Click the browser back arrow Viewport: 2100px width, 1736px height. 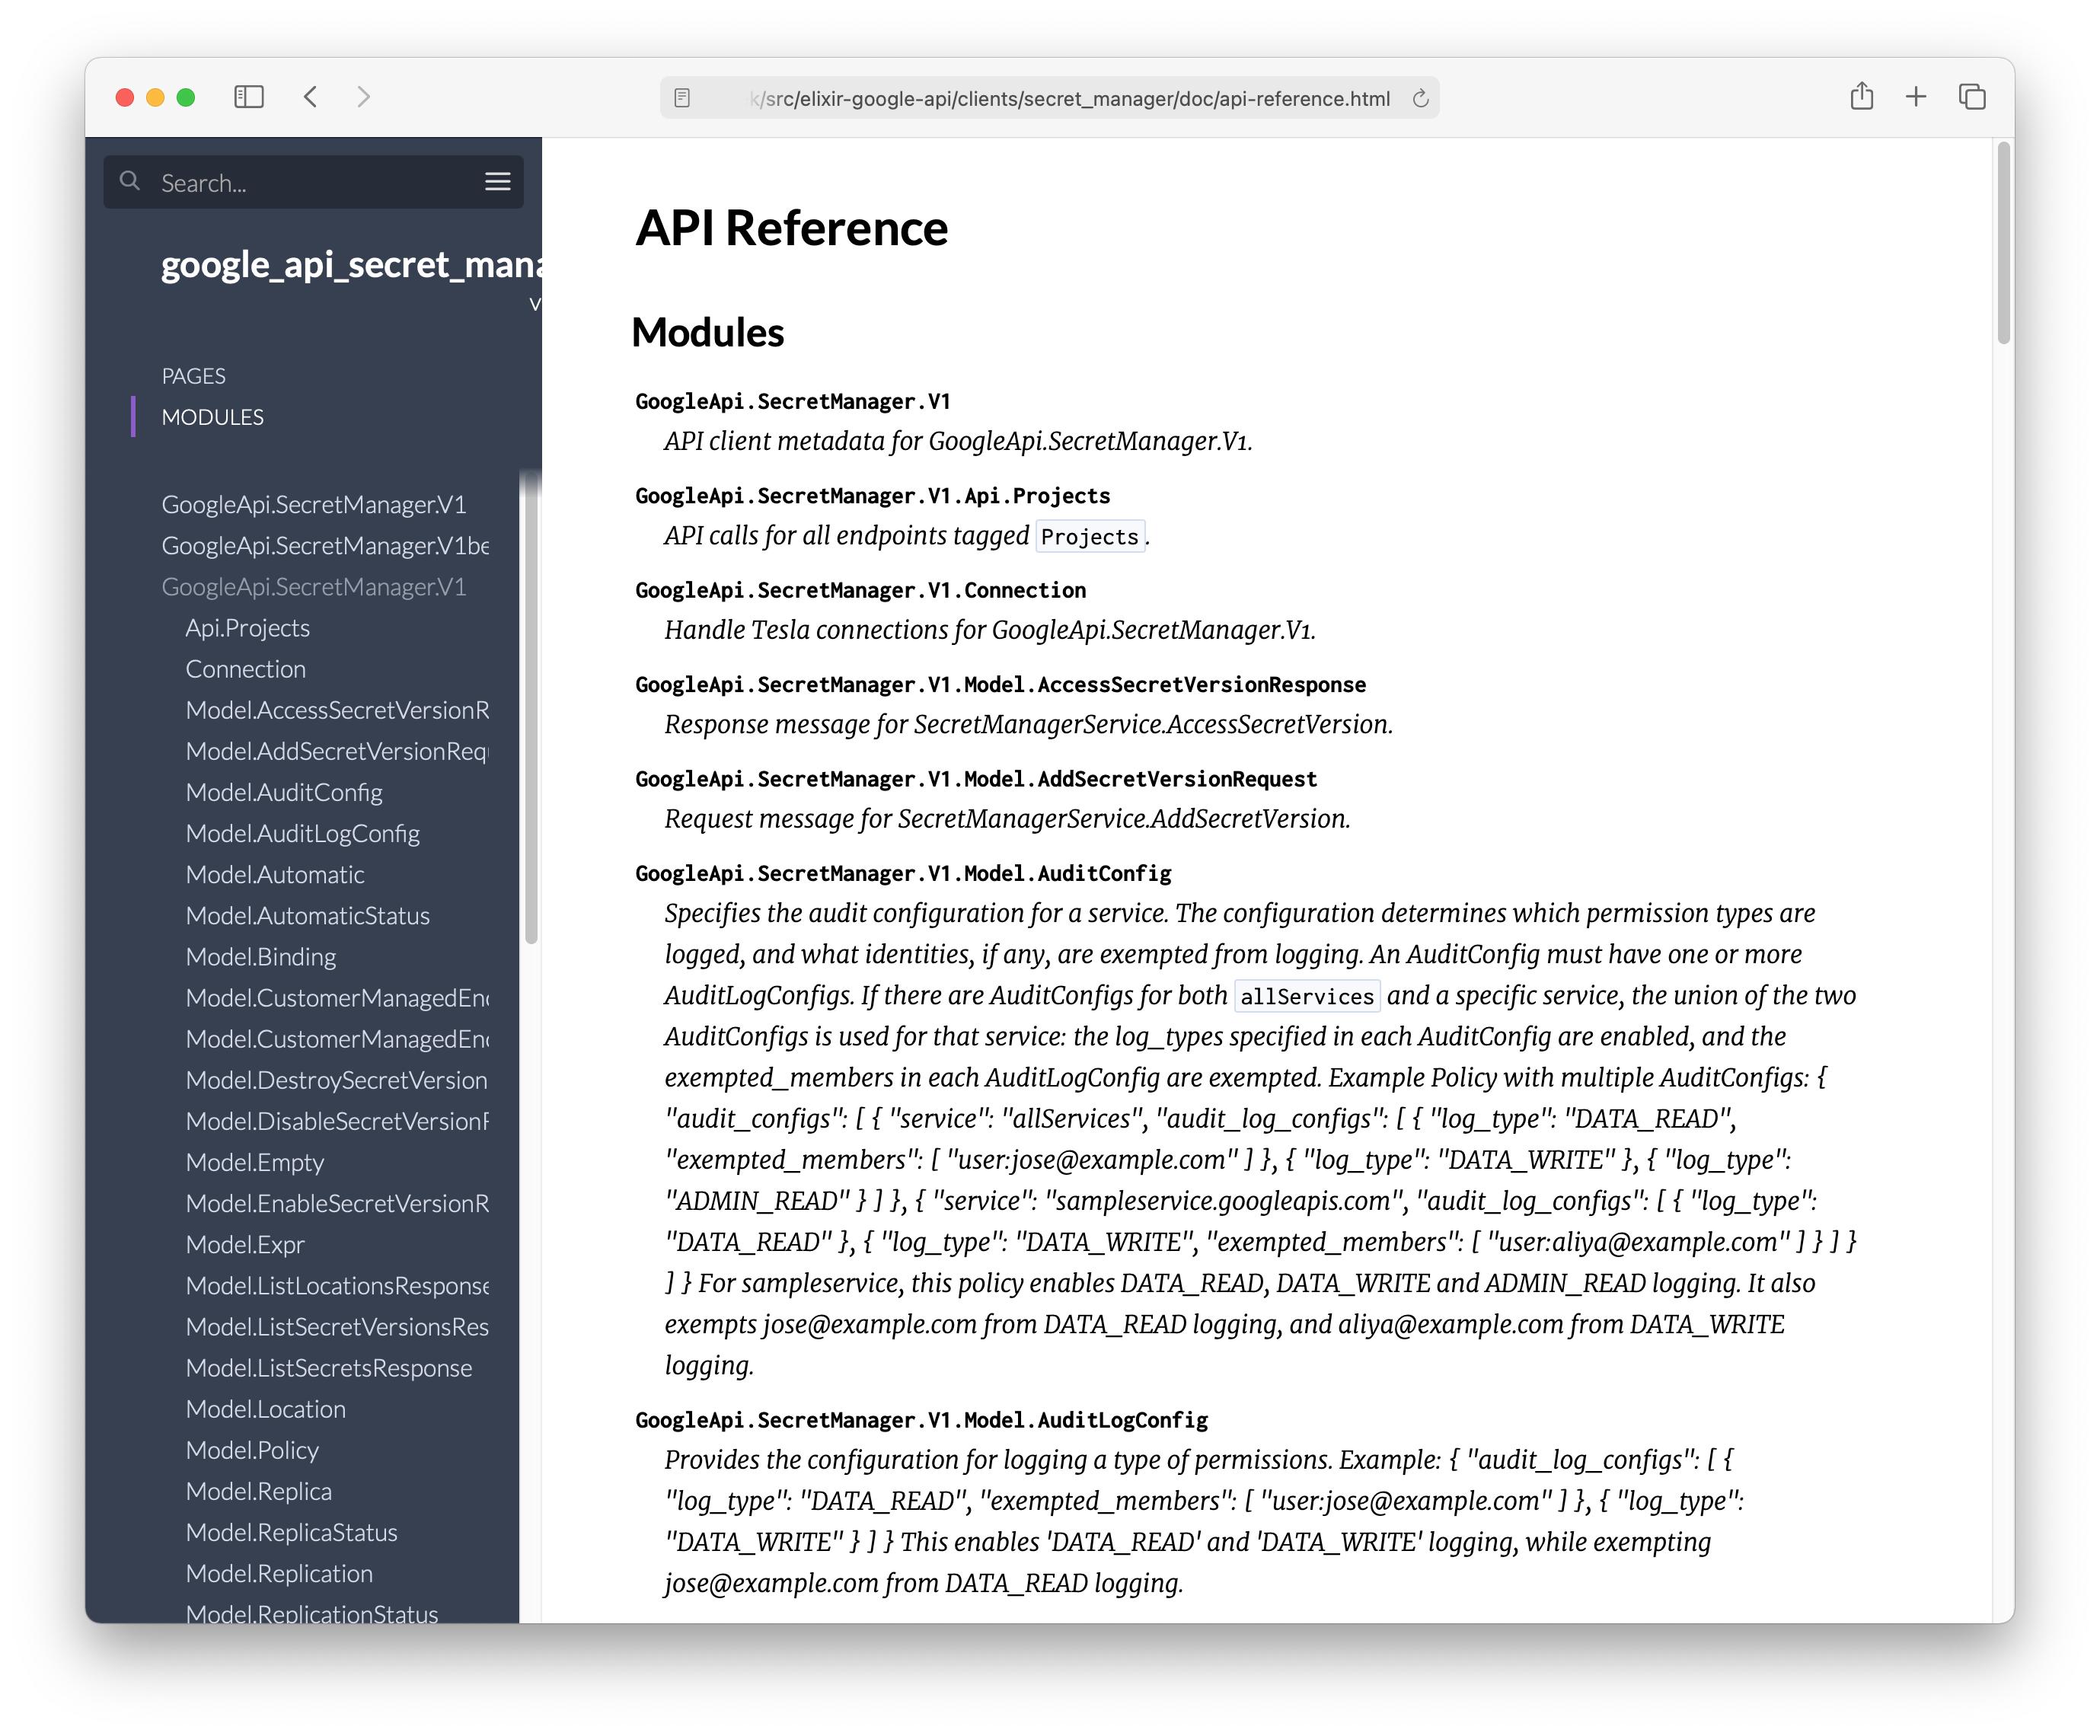pos(311,96)
